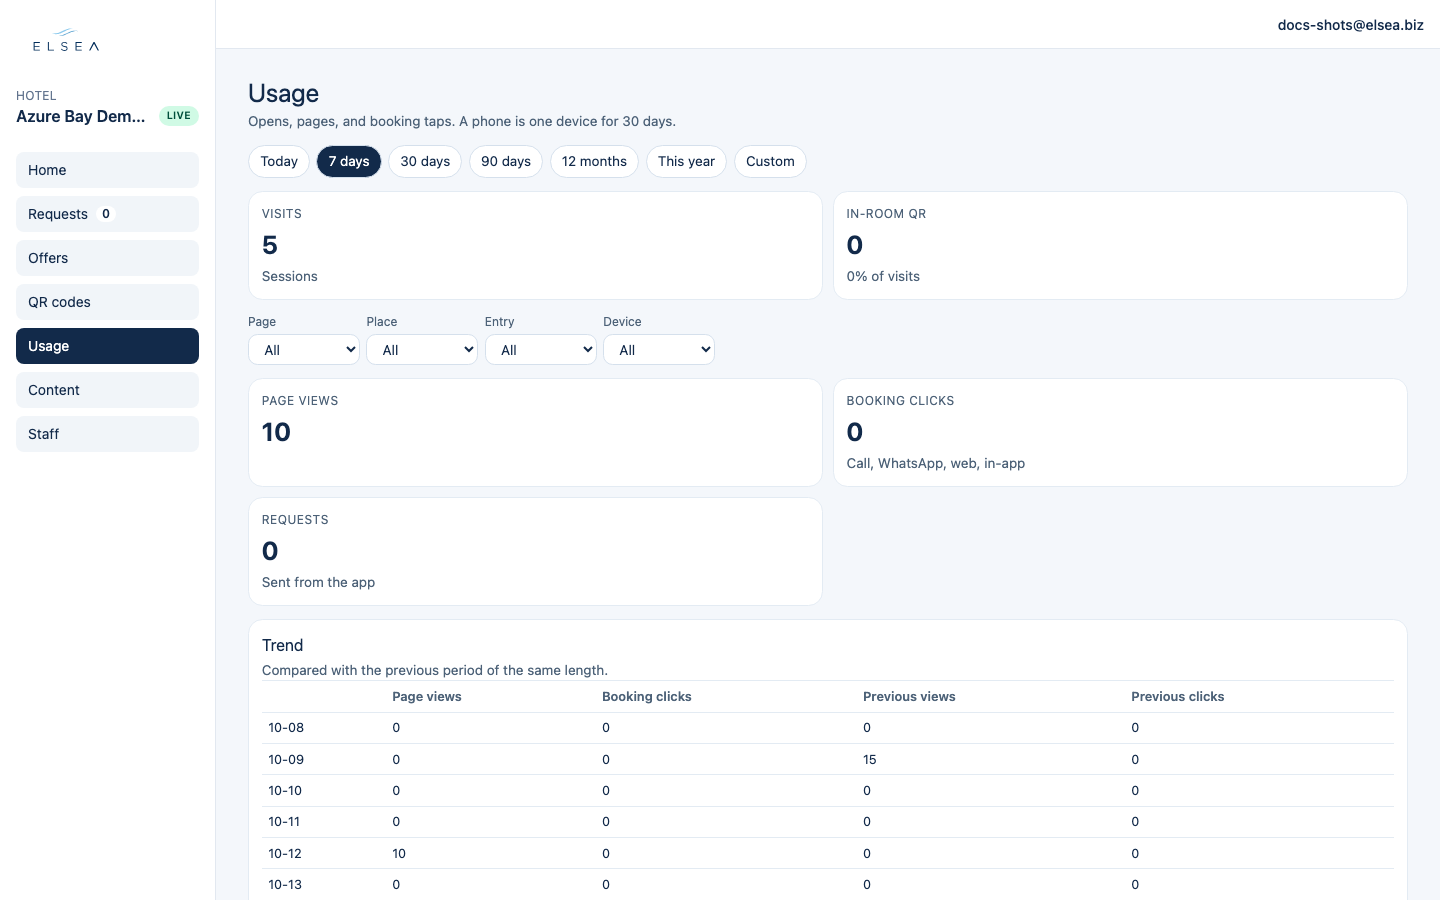Image resolution: width=1440 pixels, height=900 pixels.
Task: Click the Visits card showing 5 sessions
Action: 535,245
